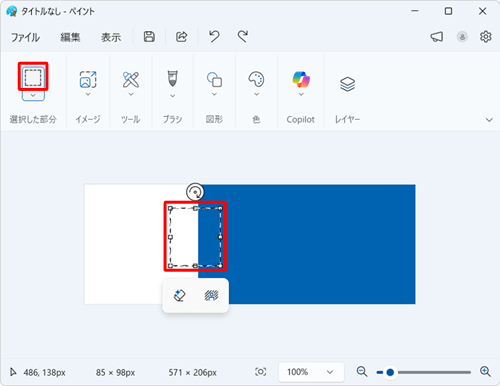Click the Tools pencil-and-brush icon
The width and height of the screenshot is (500, 386).
pyautogui.click(x=131, y=79)
